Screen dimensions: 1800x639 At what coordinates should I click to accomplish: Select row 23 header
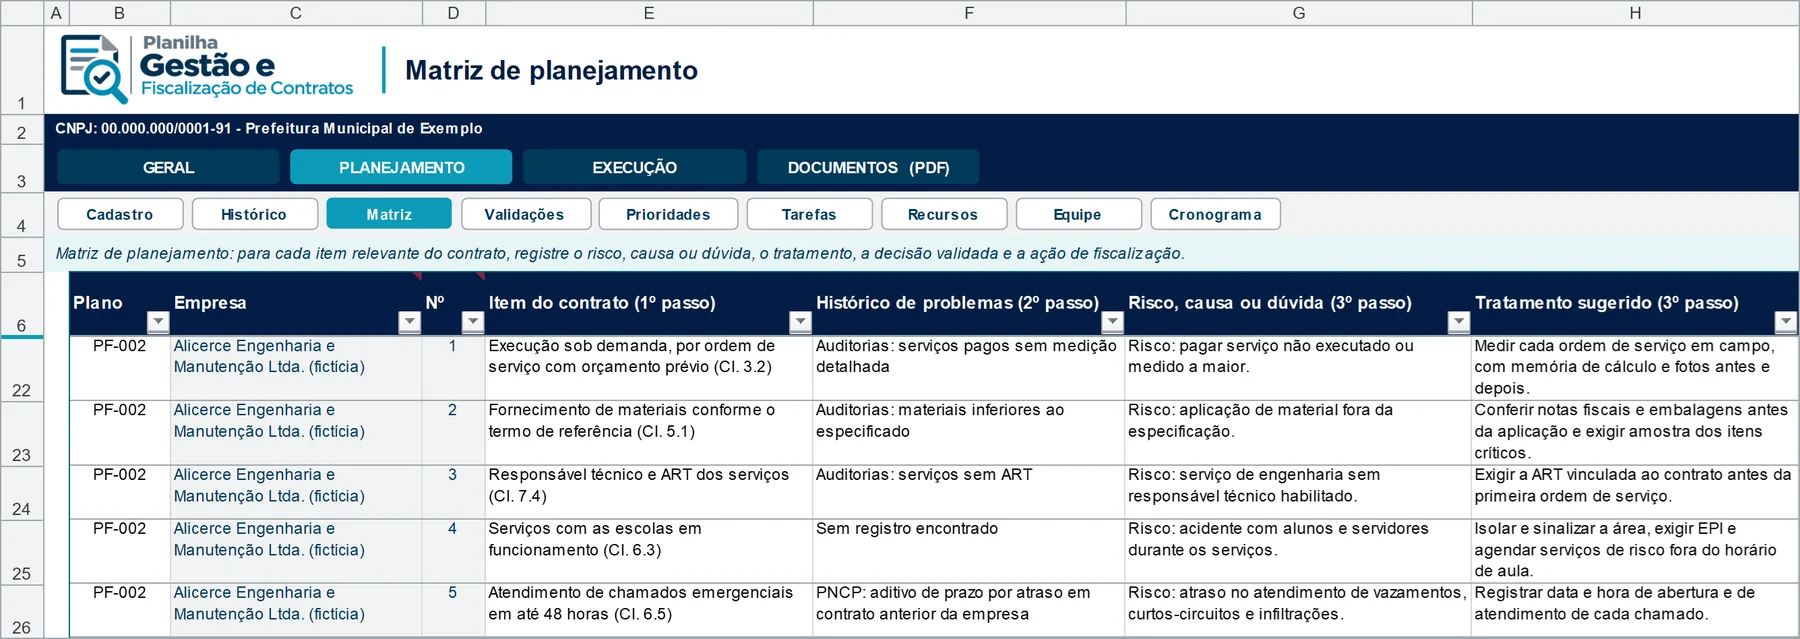[x=22, y=434]
